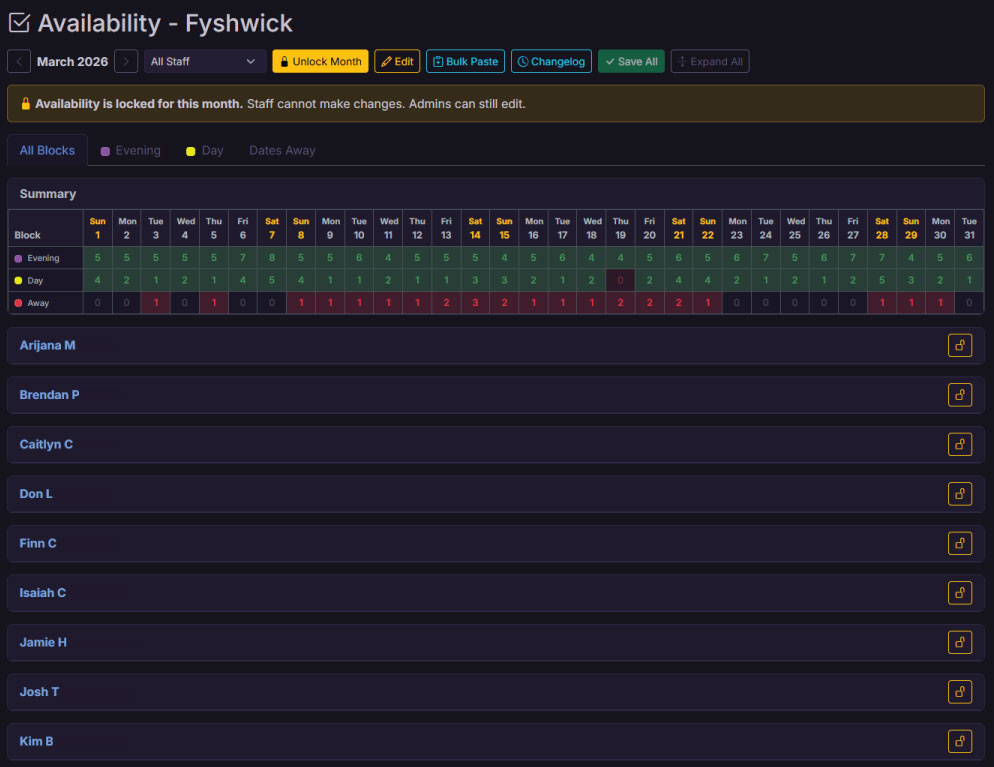Click the unlock icon on Arijana M's row
The height and width of the screenshot is (767, 994).
click(959, 345)
